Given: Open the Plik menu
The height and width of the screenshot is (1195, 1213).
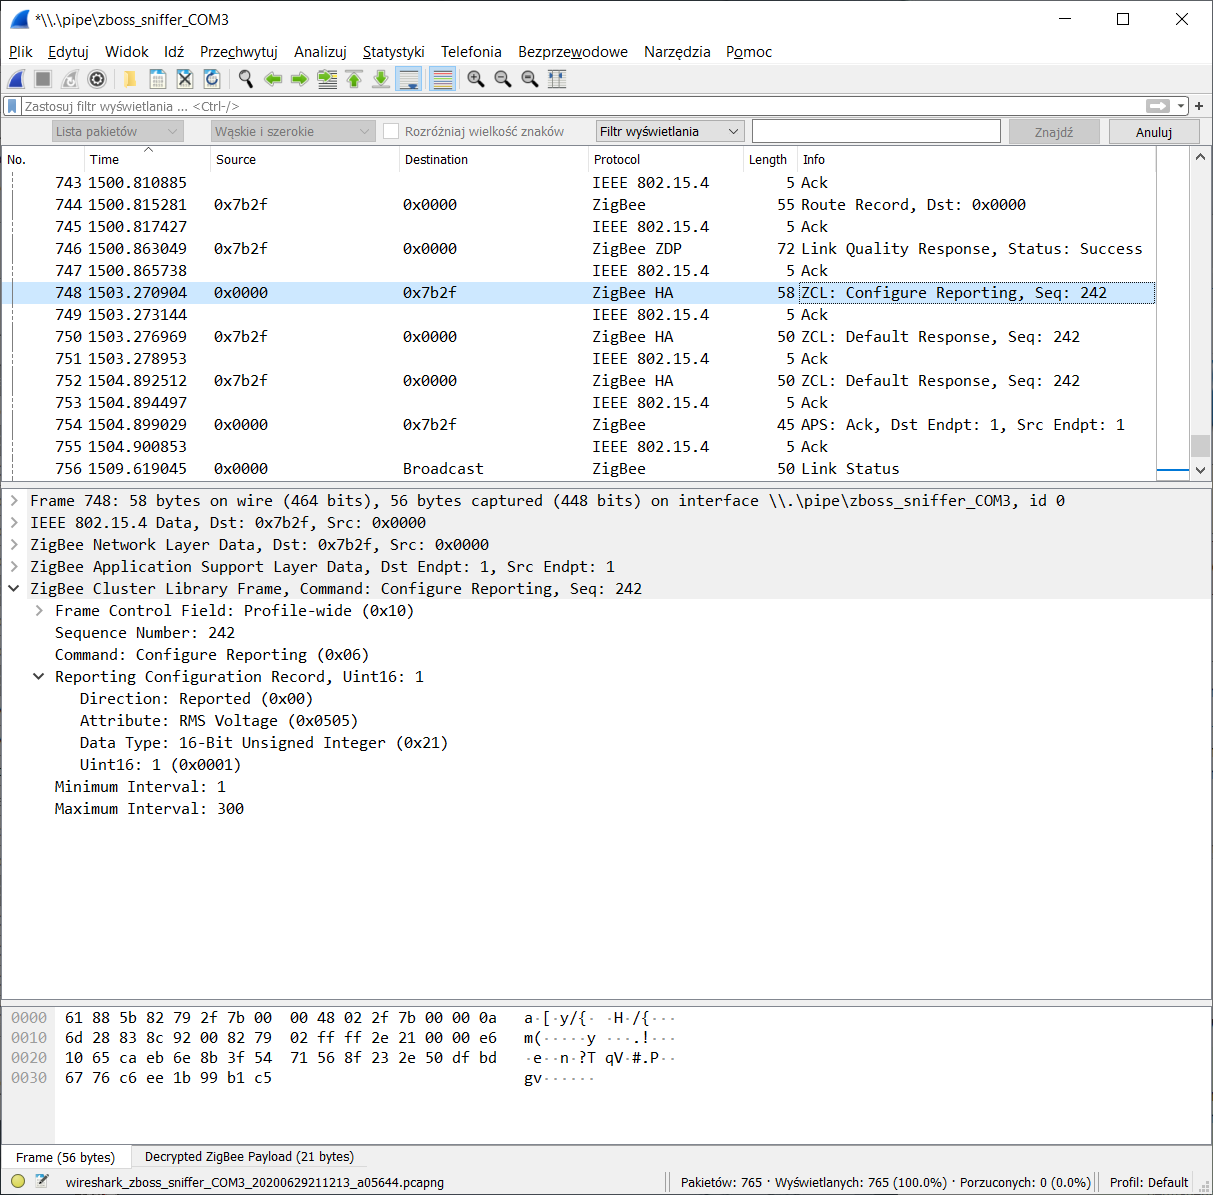Looking at the screenshot, I should (21, 52).
